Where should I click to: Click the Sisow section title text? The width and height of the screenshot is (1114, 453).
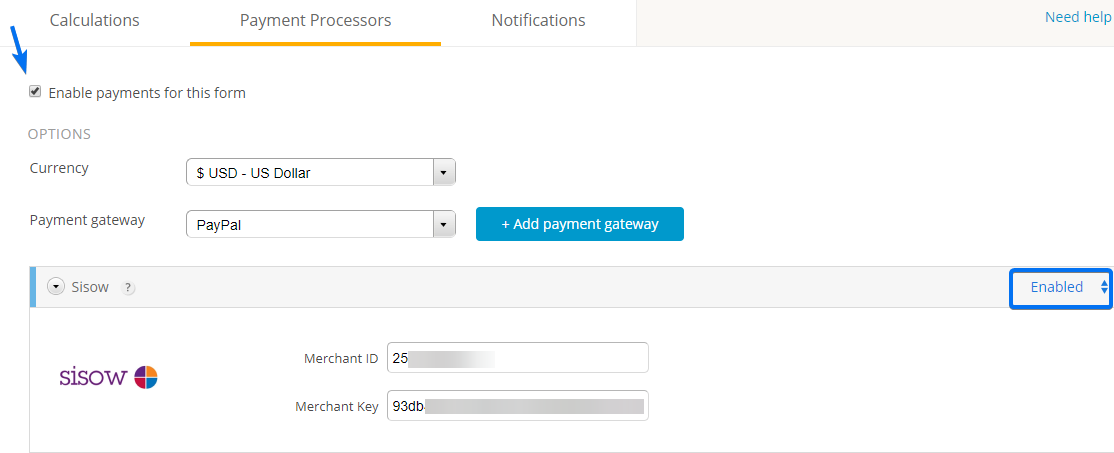(90, 287)
